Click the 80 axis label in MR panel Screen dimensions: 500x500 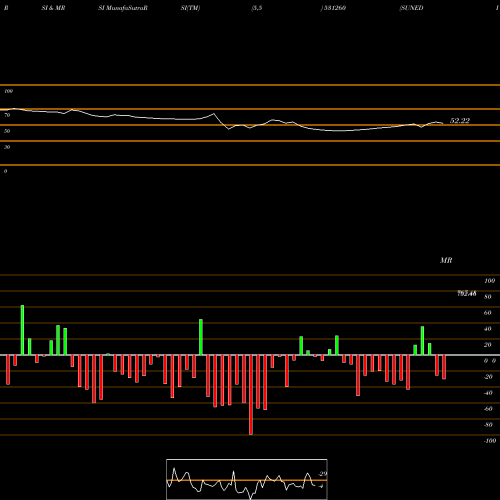click(488, 297)
